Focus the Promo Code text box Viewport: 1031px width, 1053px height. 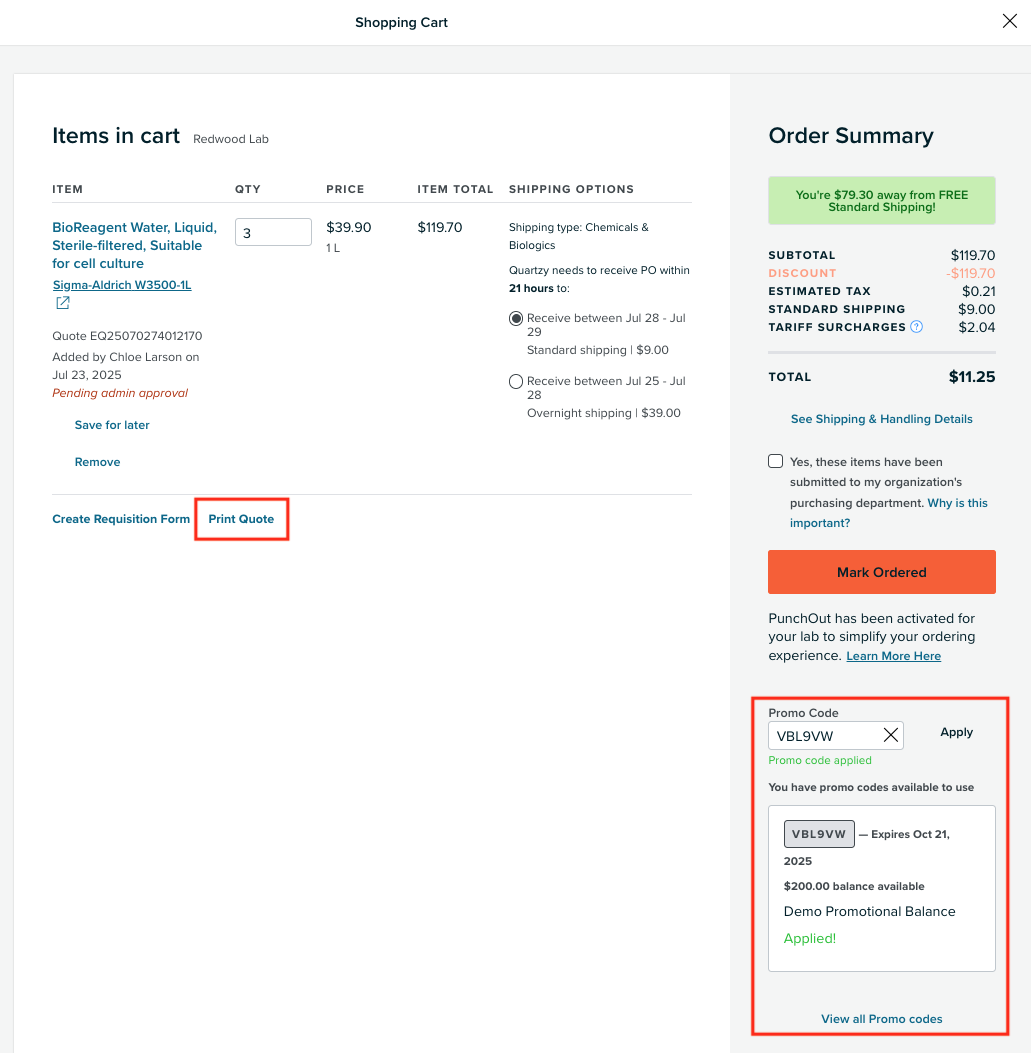point(822,736)
